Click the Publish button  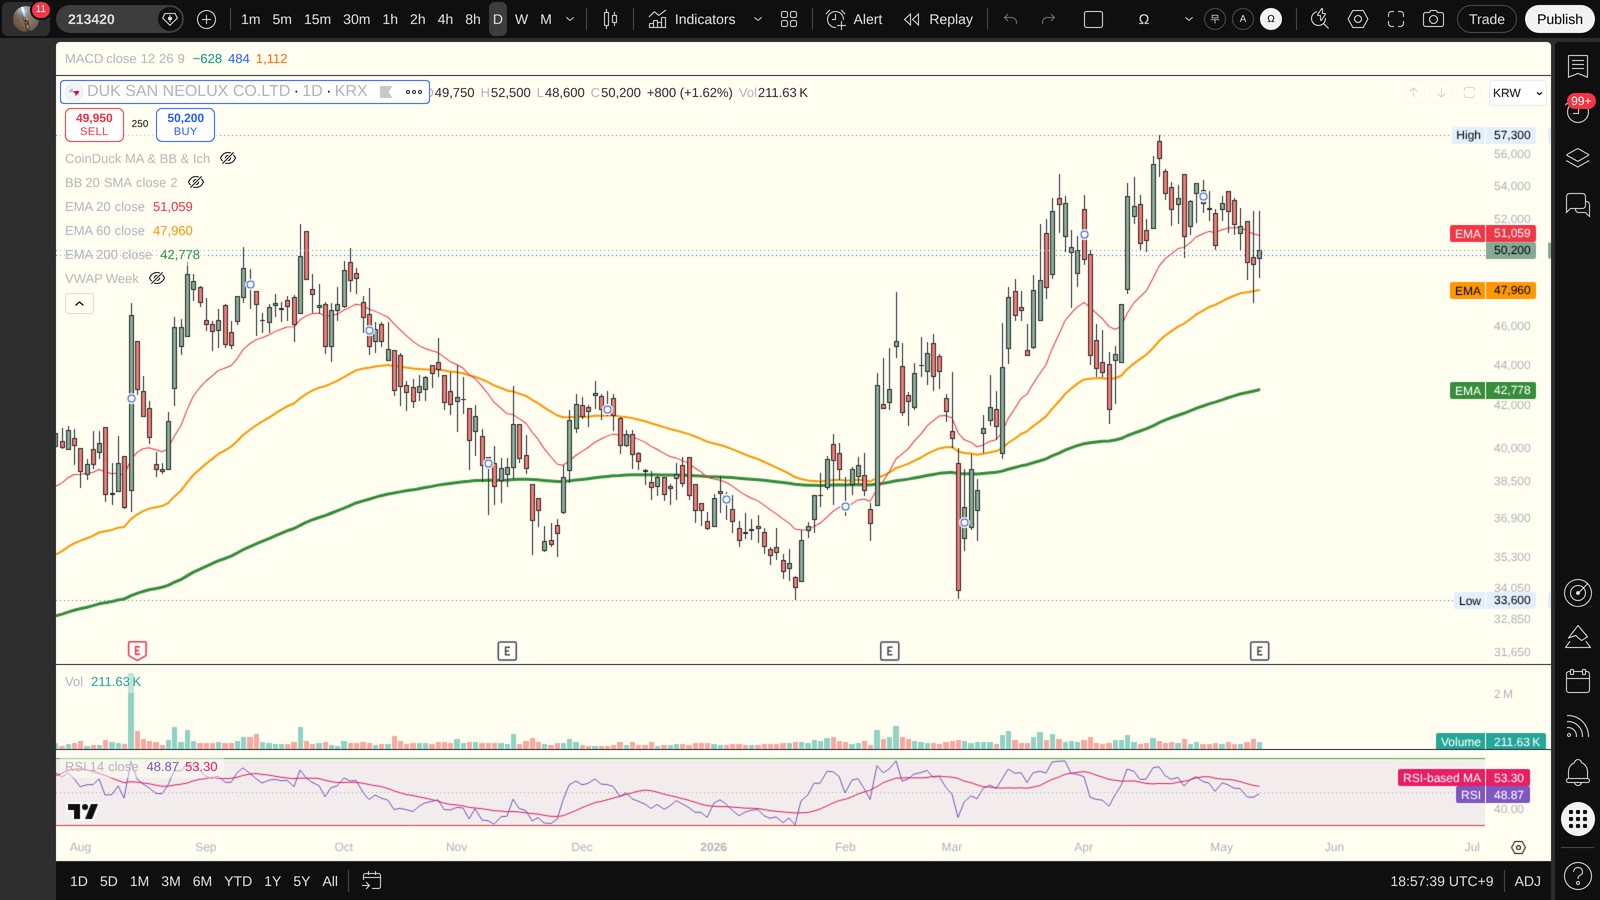tap(1559, 19)
